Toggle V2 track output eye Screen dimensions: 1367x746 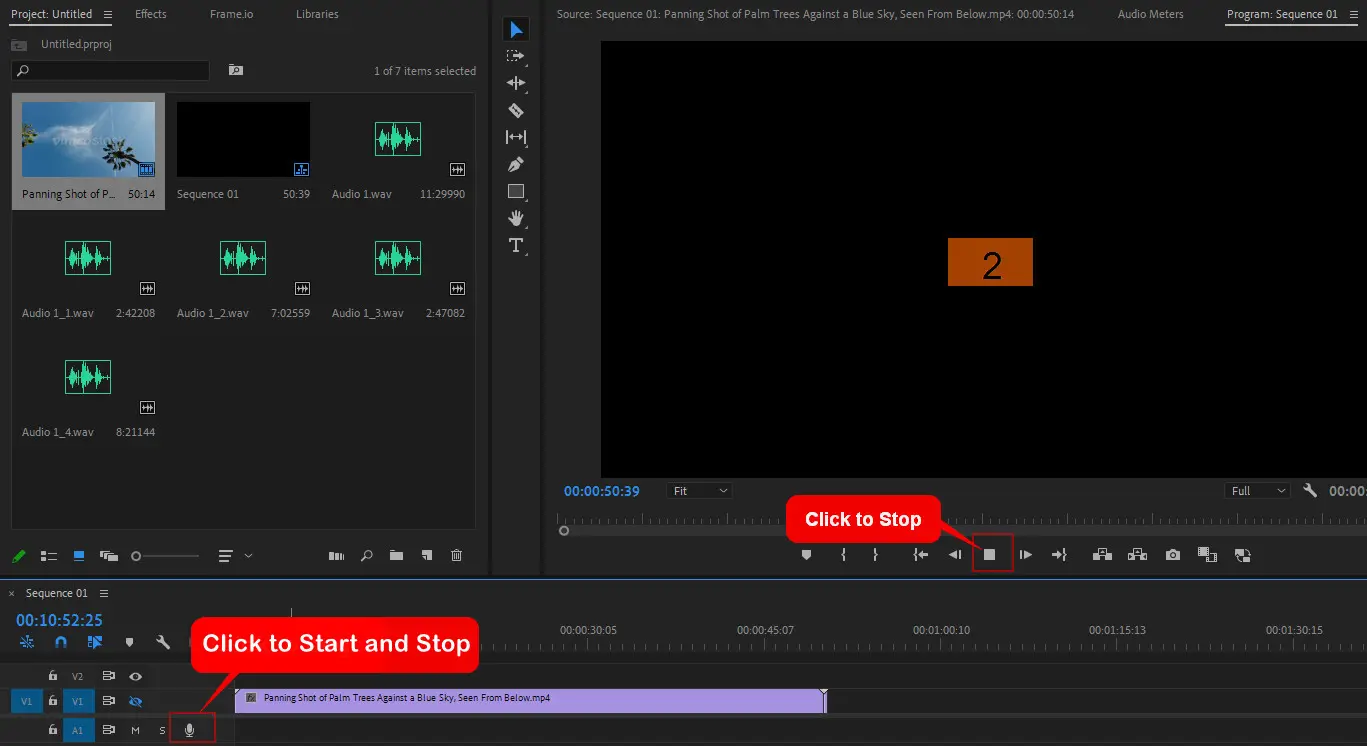(135, 676)
